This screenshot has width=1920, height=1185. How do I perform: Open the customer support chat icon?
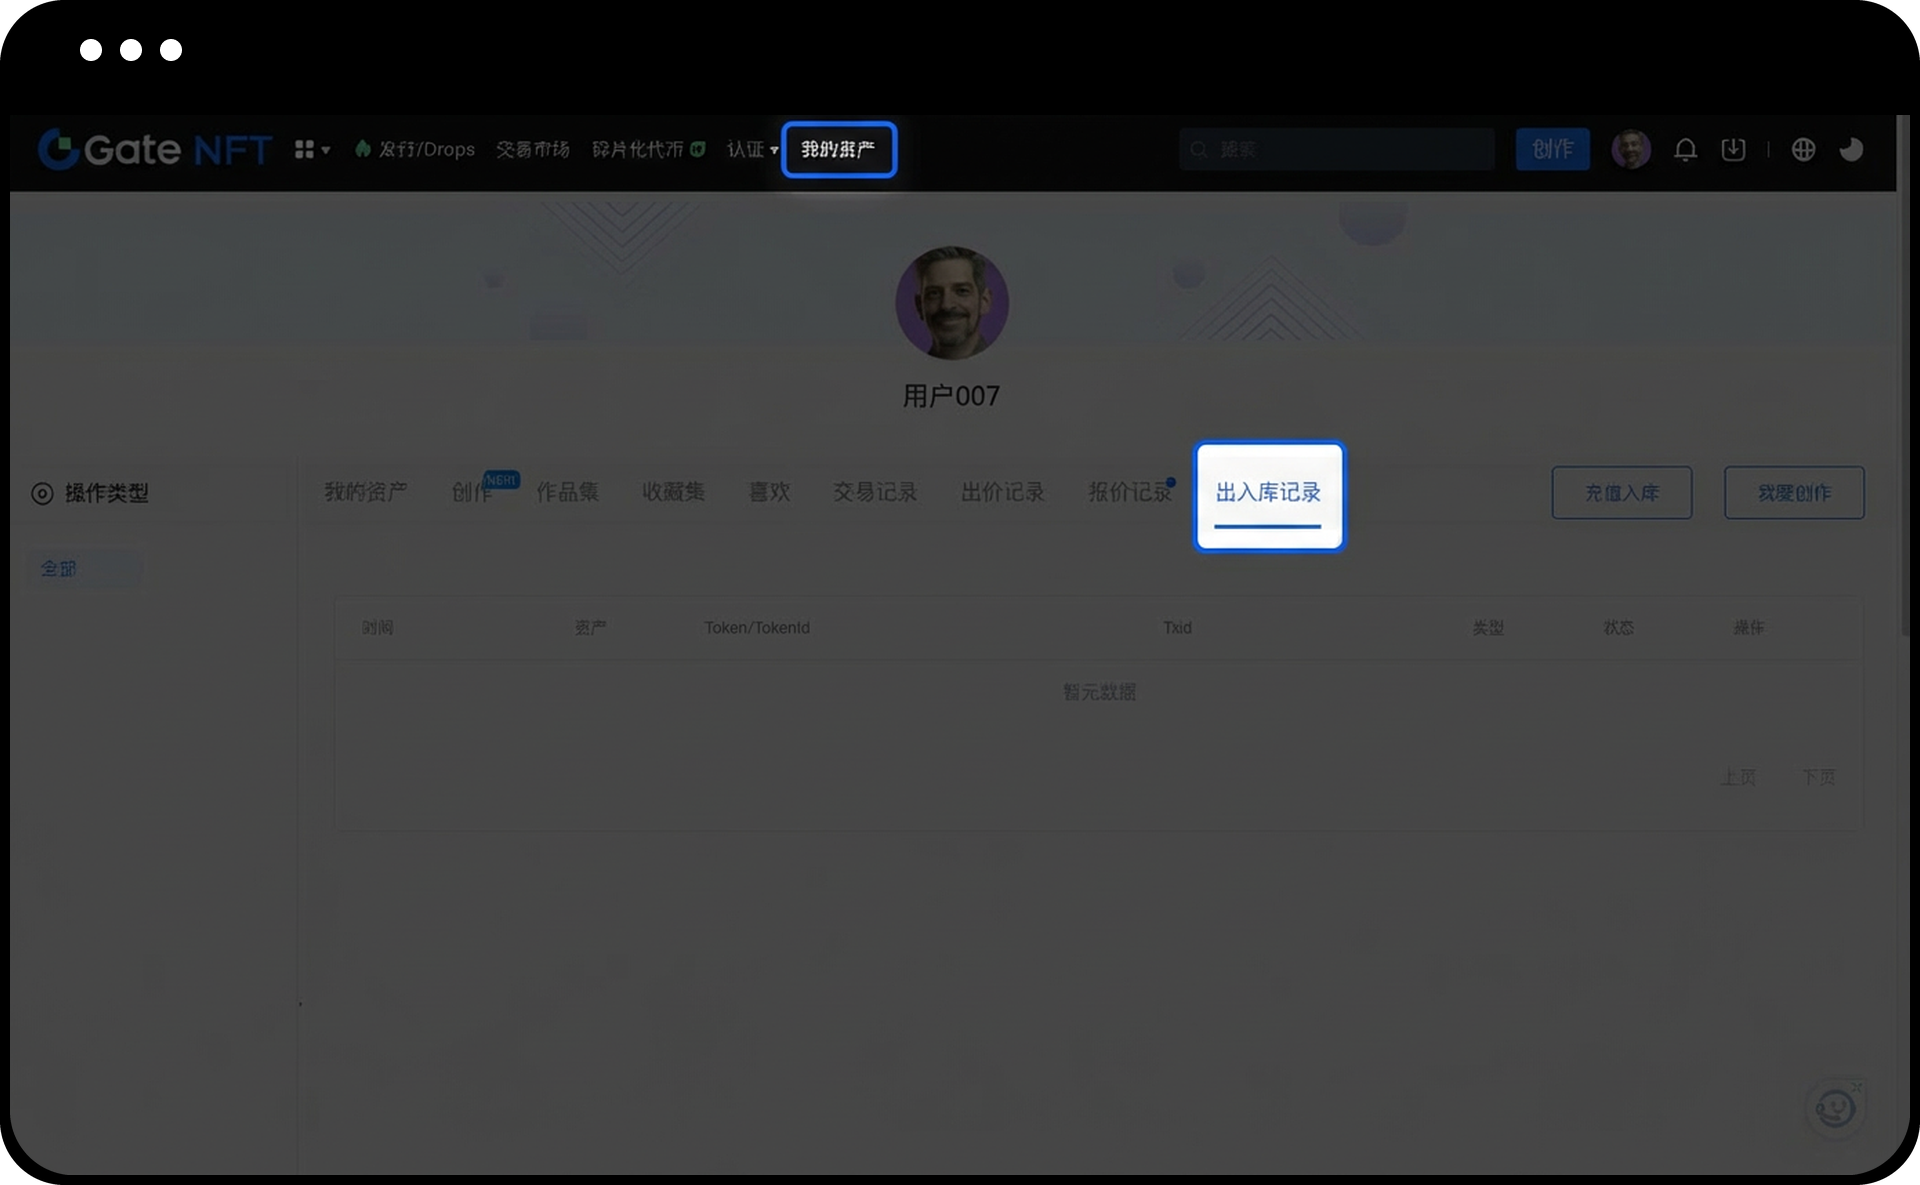coord(1835,1108)
